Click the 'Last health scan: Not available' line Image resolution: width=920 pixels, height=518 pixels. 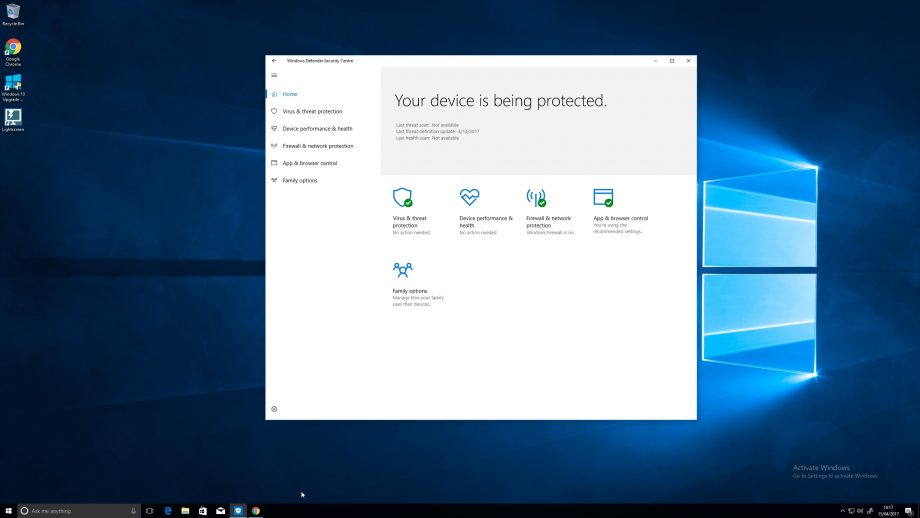pos(427,138)
